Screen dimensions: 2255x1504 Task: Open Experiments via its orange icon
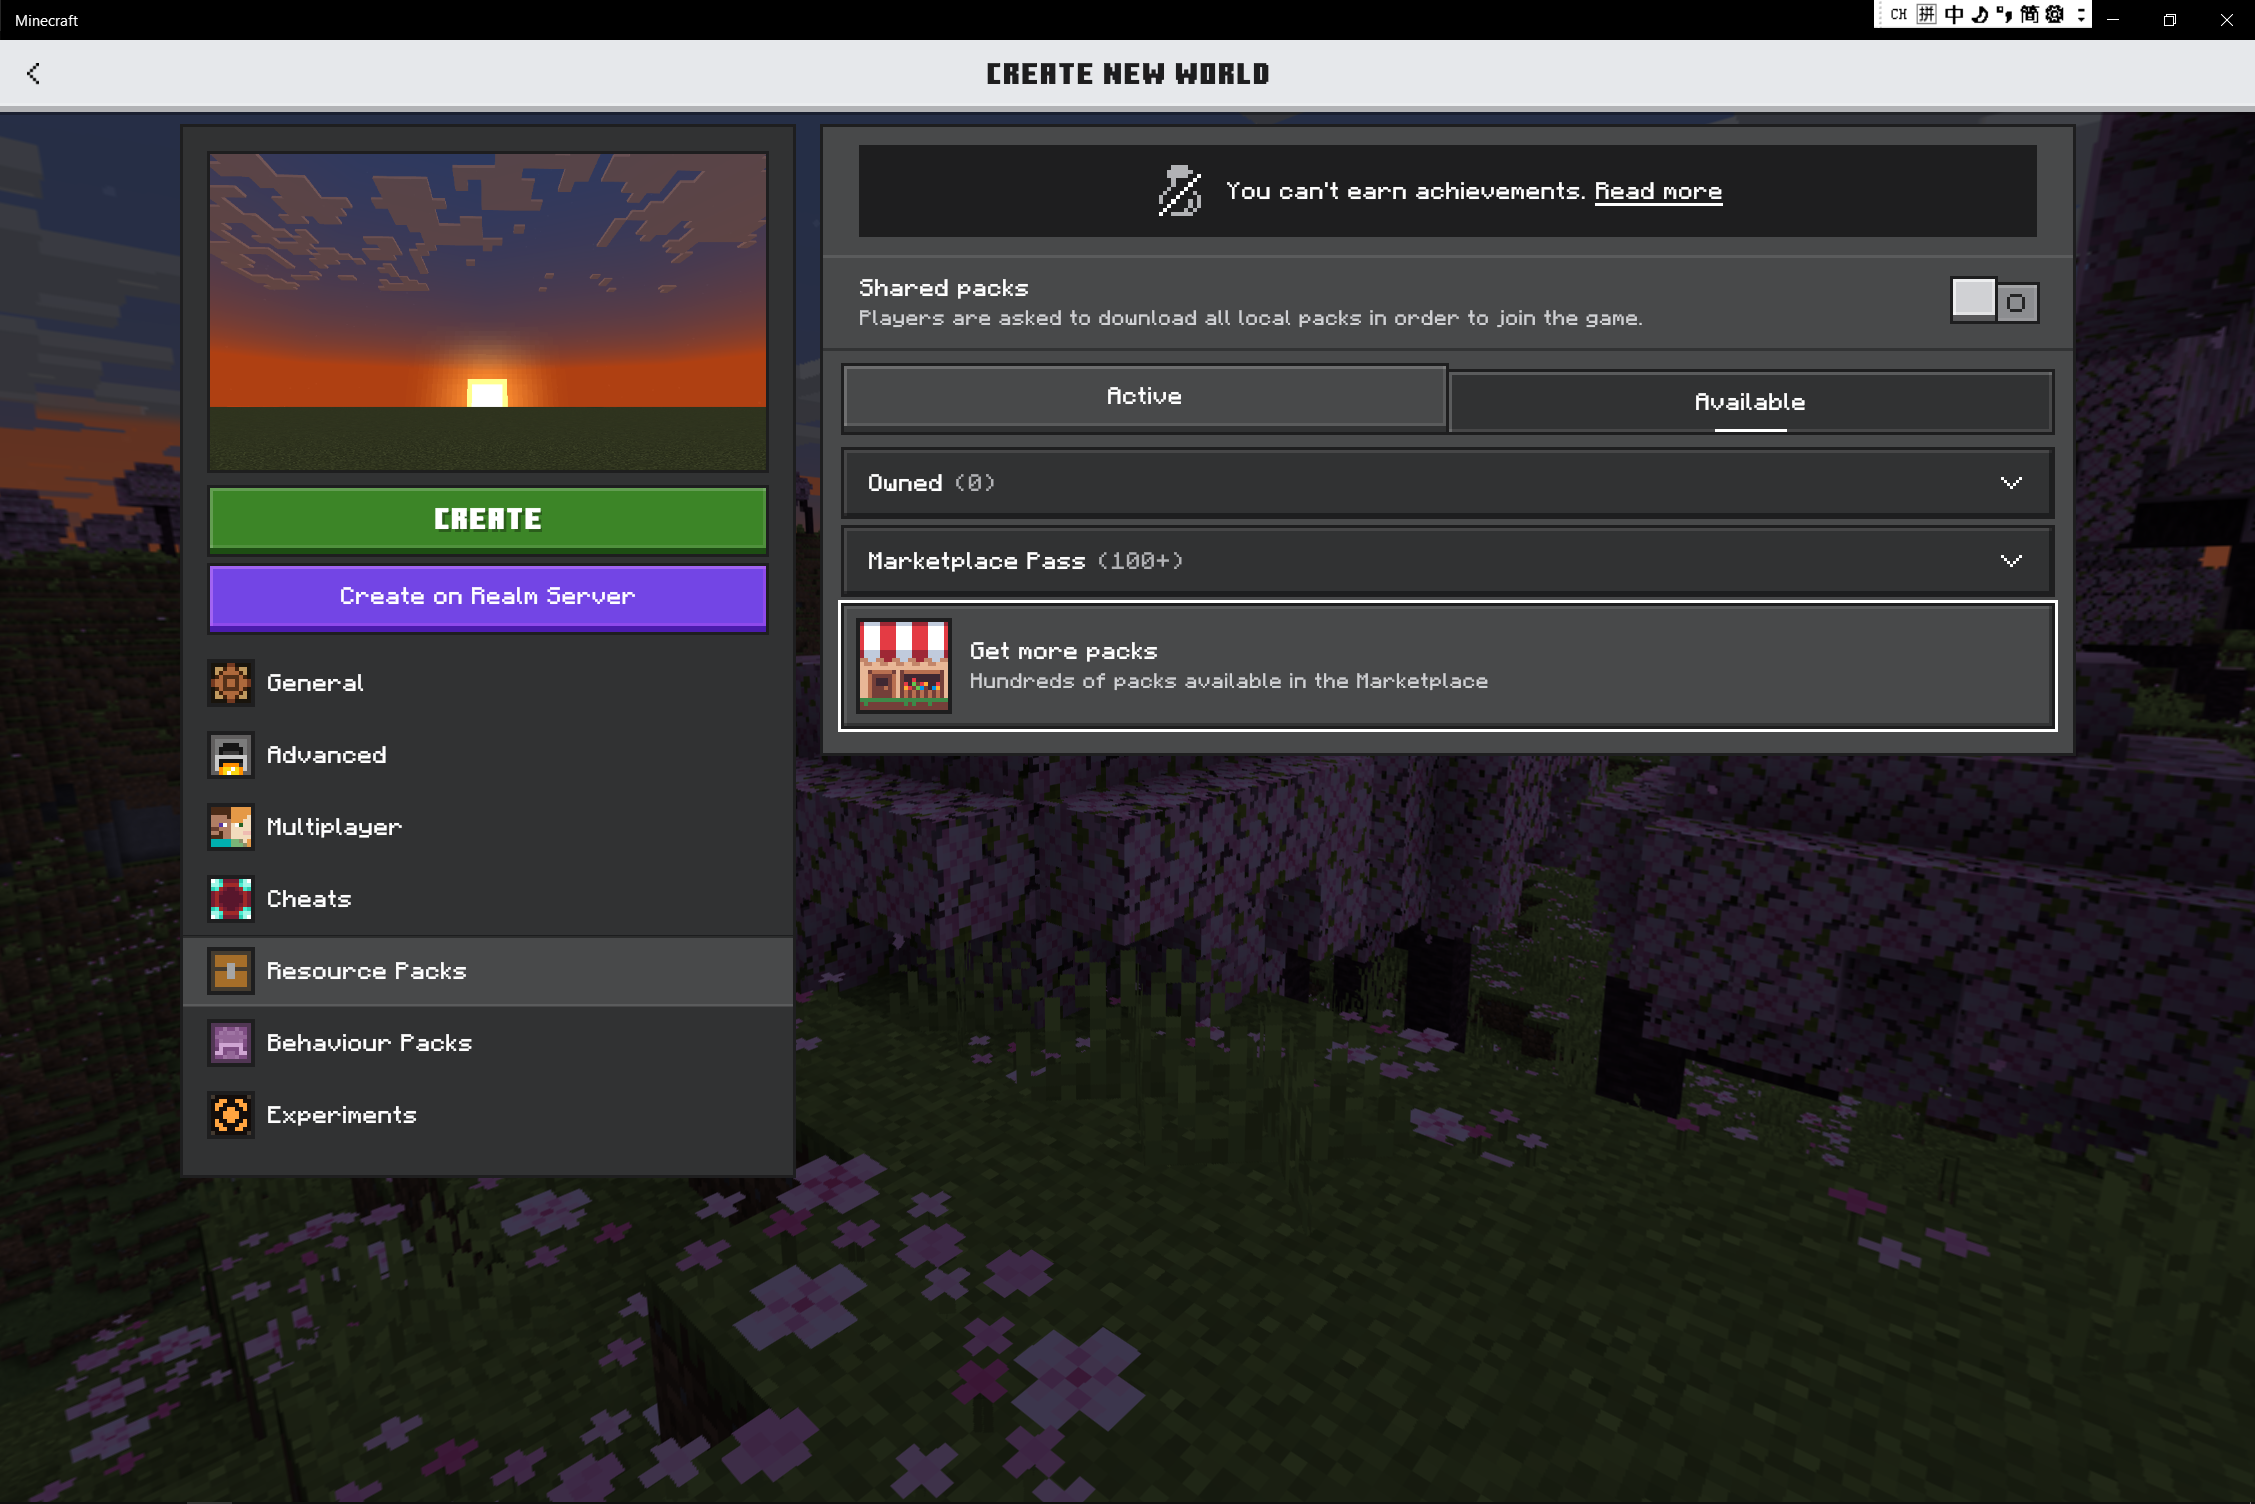tap(230, 1115)
